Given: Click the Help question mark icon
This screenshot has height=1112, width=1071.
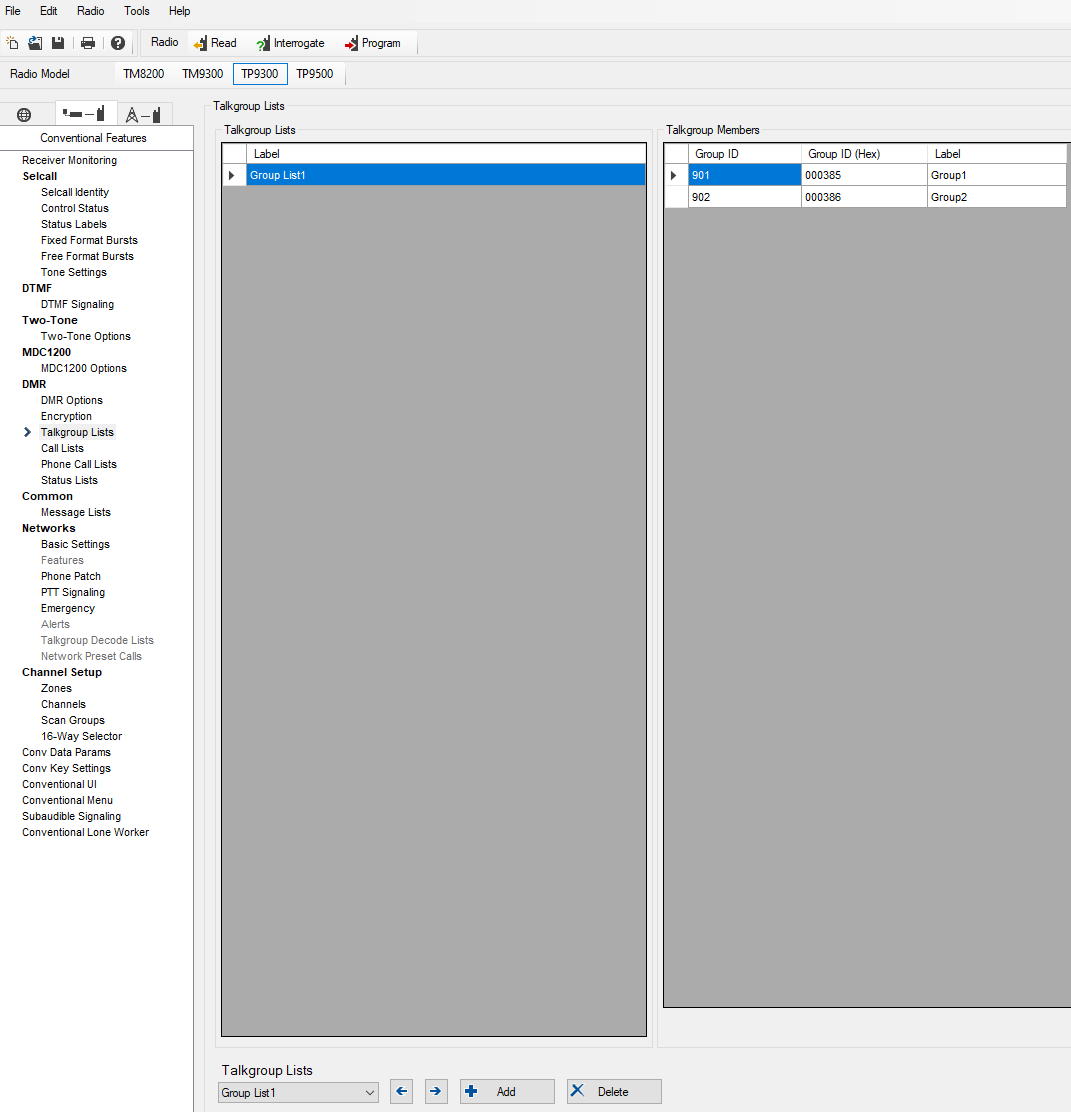Looking at the screenshot, I should coord(118,43).
